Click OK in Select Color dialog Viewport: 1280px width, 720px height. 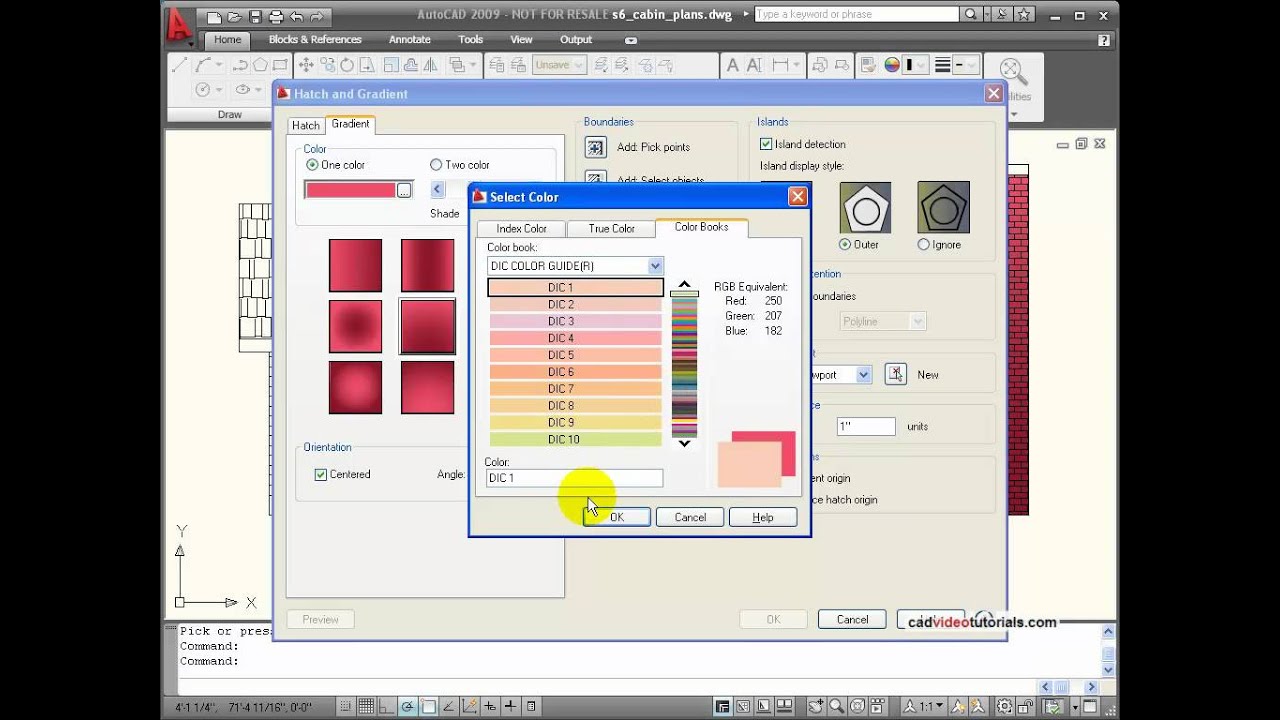(616, 517)
